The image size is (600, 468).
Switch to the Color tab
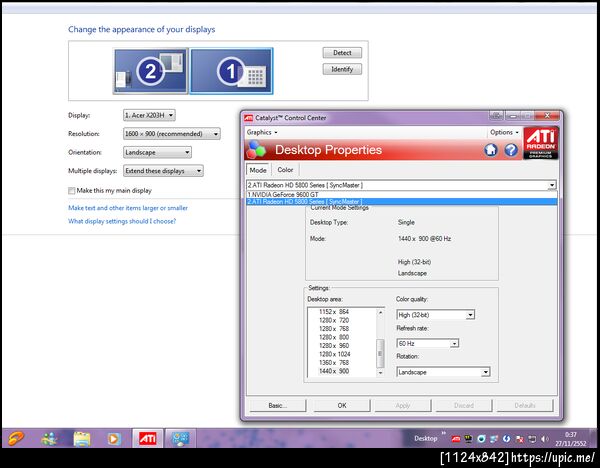coord(285,170)
